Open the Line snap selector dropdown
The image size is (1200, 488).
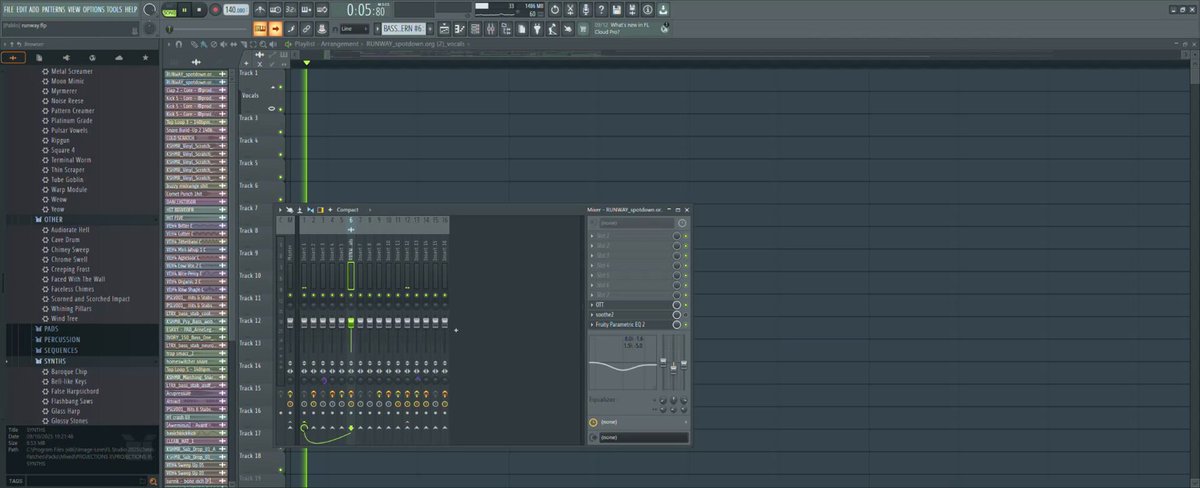pyautogui.click(x=354, y=29)
